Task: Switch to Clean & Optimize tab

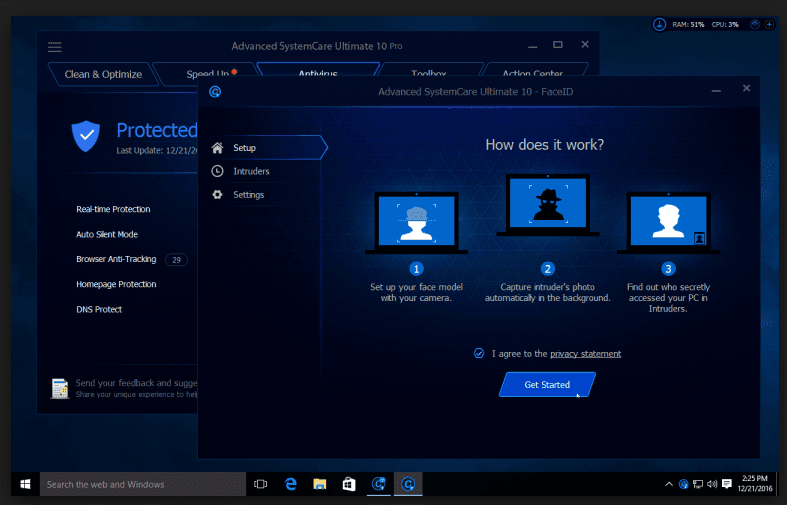Action: (103, 74)
